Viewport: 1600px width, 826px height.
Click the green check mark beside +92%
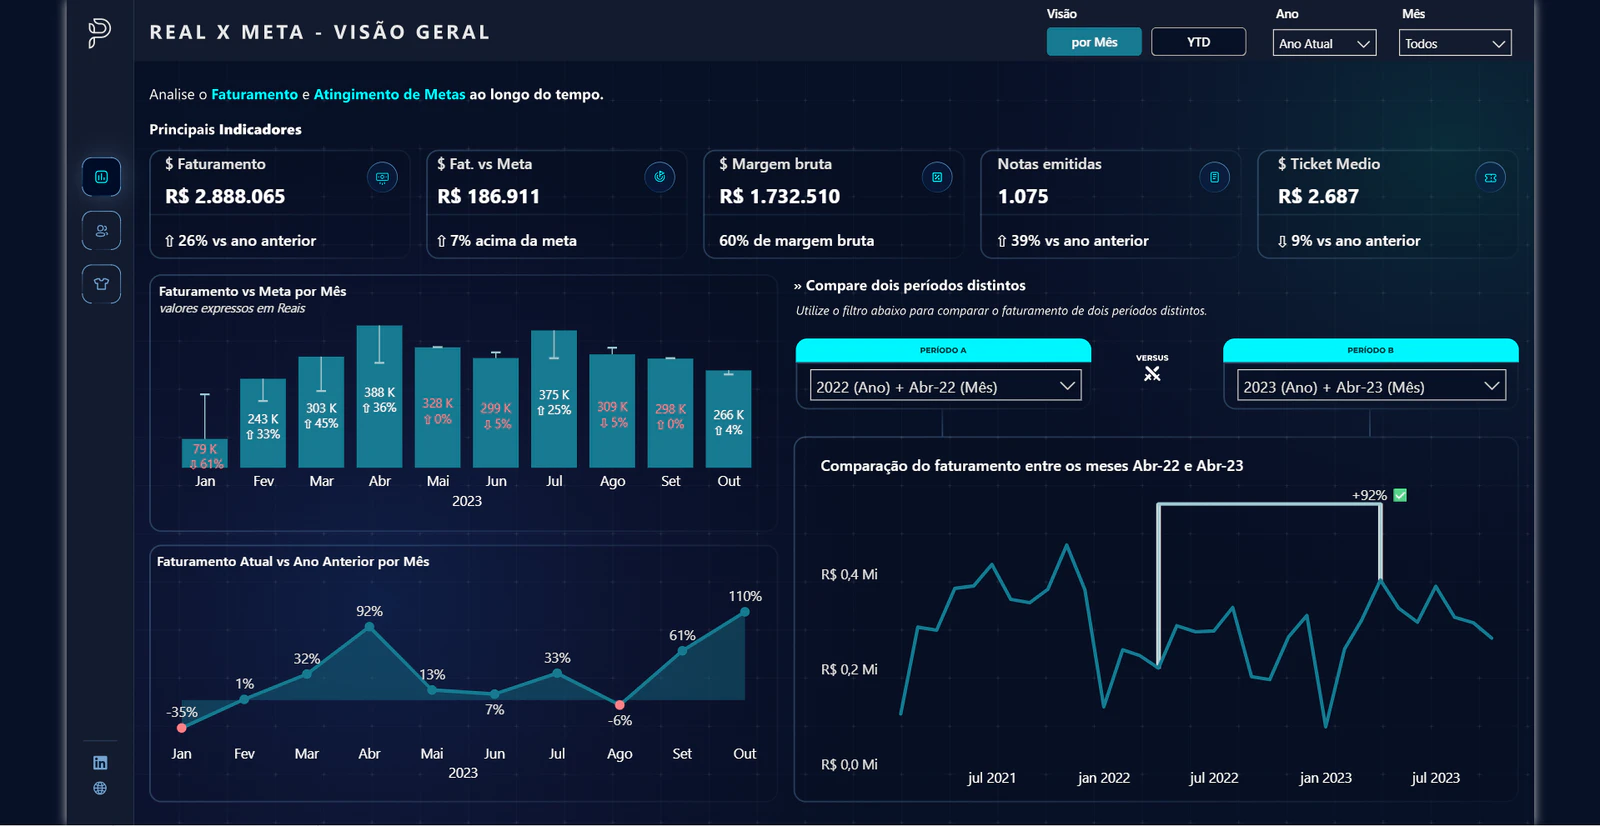(1400, 495)
